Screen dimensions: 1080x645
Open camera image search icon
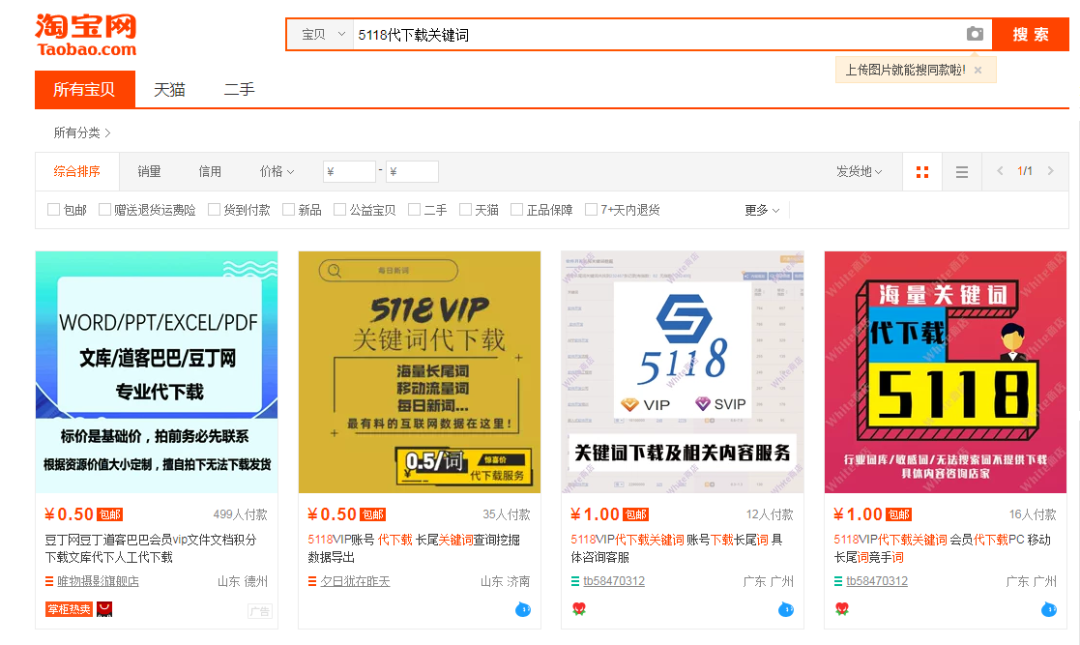click(975, 34)
